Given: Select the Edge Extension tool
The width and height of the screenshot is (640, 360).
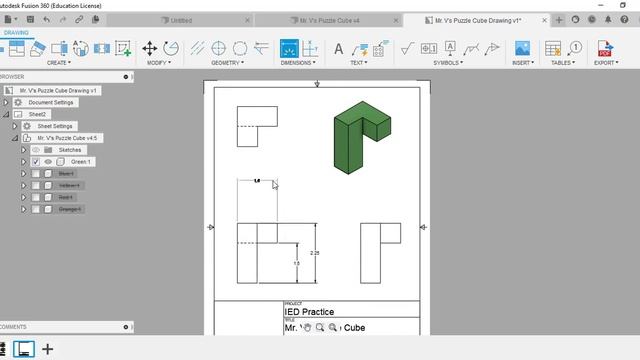Looking at the screenshot, I should coord(261,48).
